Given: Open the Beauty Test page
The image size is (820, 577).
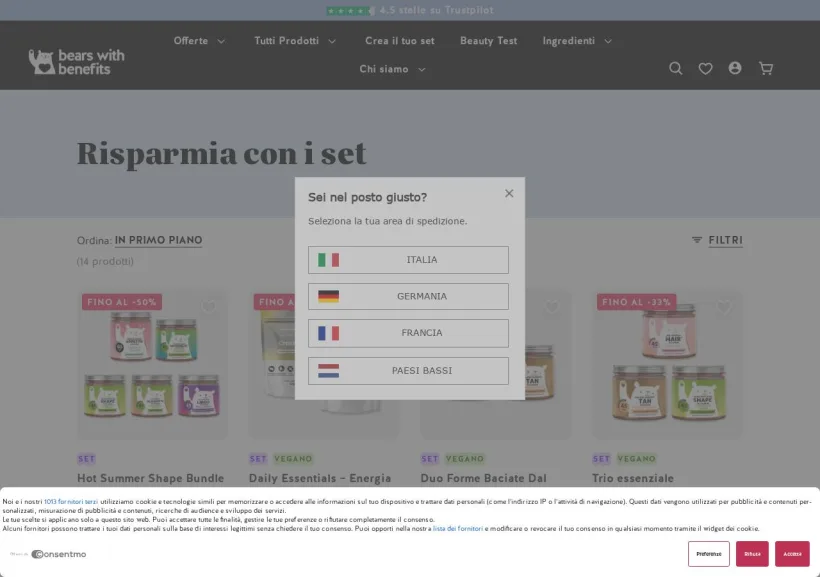Looking at the screenshot, I should pyautogui.click(x=488, y=41).
